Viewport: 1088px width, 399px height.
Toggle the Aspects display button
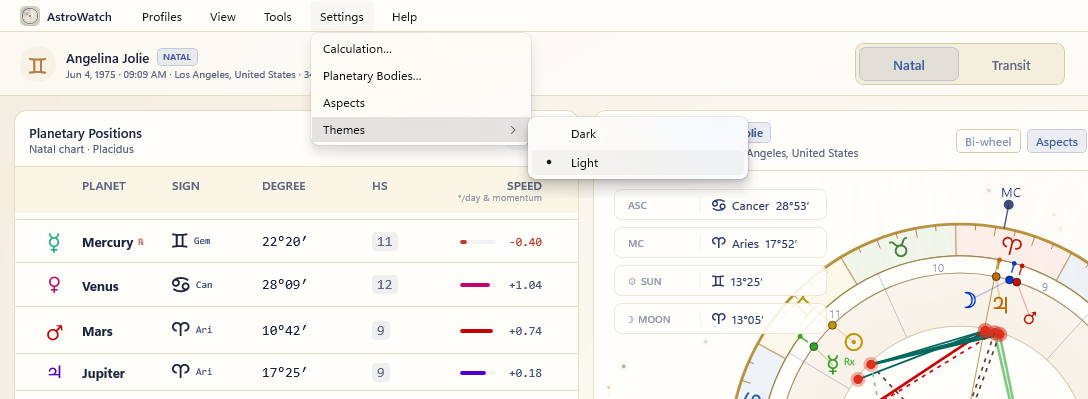coord(1056,142)
